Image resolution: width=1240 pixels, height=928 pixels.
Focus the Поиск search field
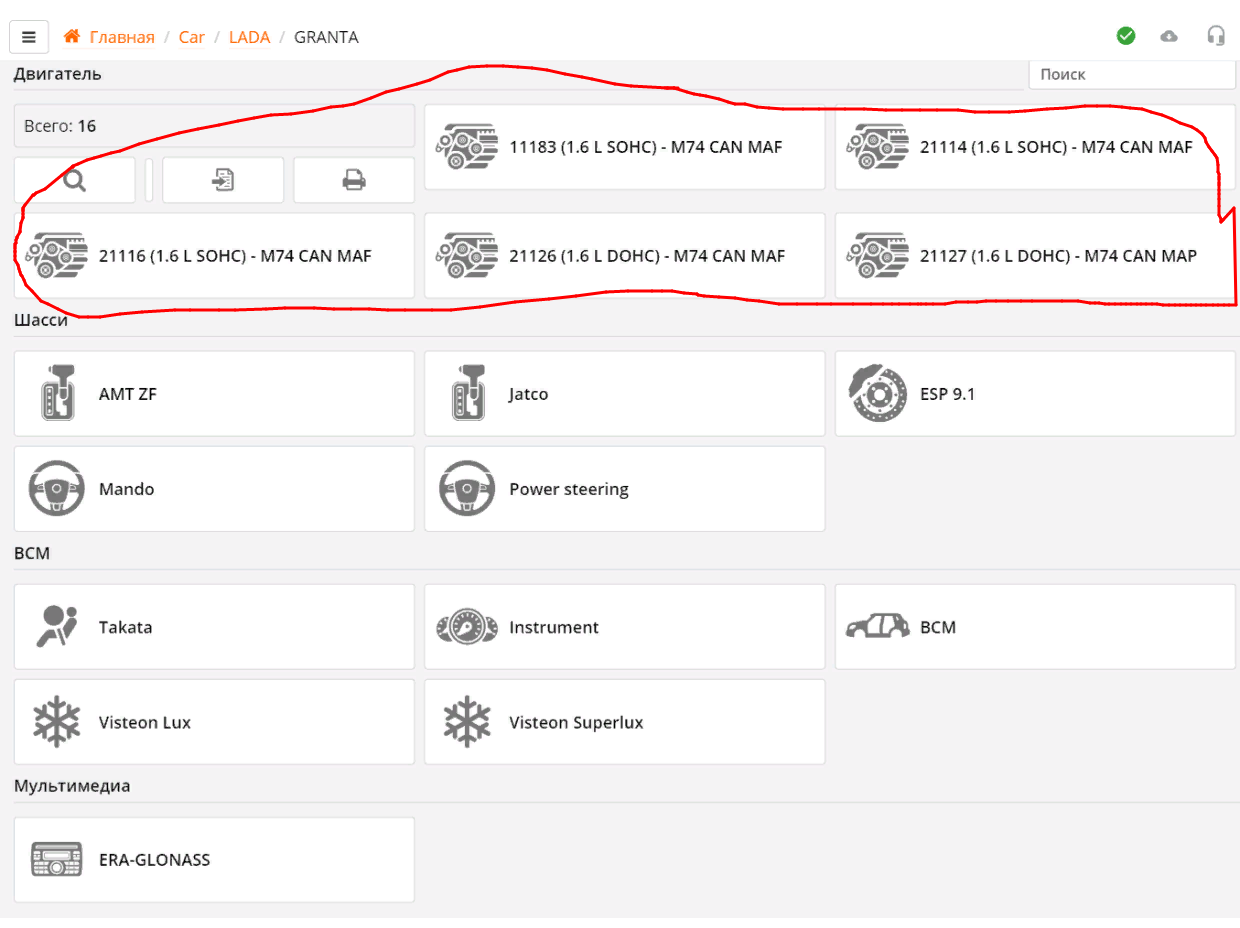coord(1132,74)
